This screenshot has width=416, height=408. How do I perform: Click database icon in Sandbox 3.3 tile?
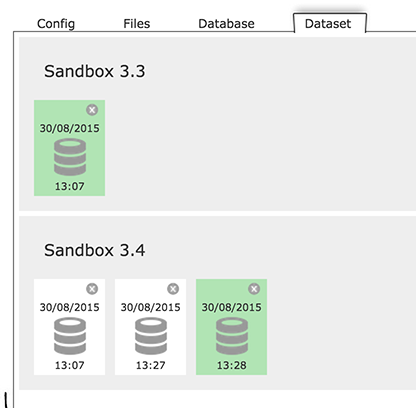coord(70,157)
